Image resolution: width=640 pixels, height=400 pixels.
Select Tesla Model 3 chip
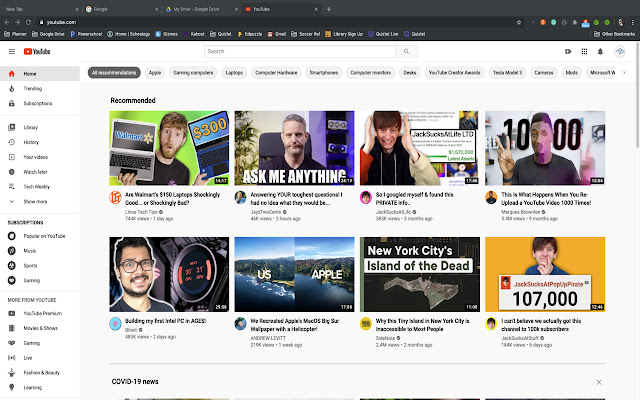coord(507,73)
